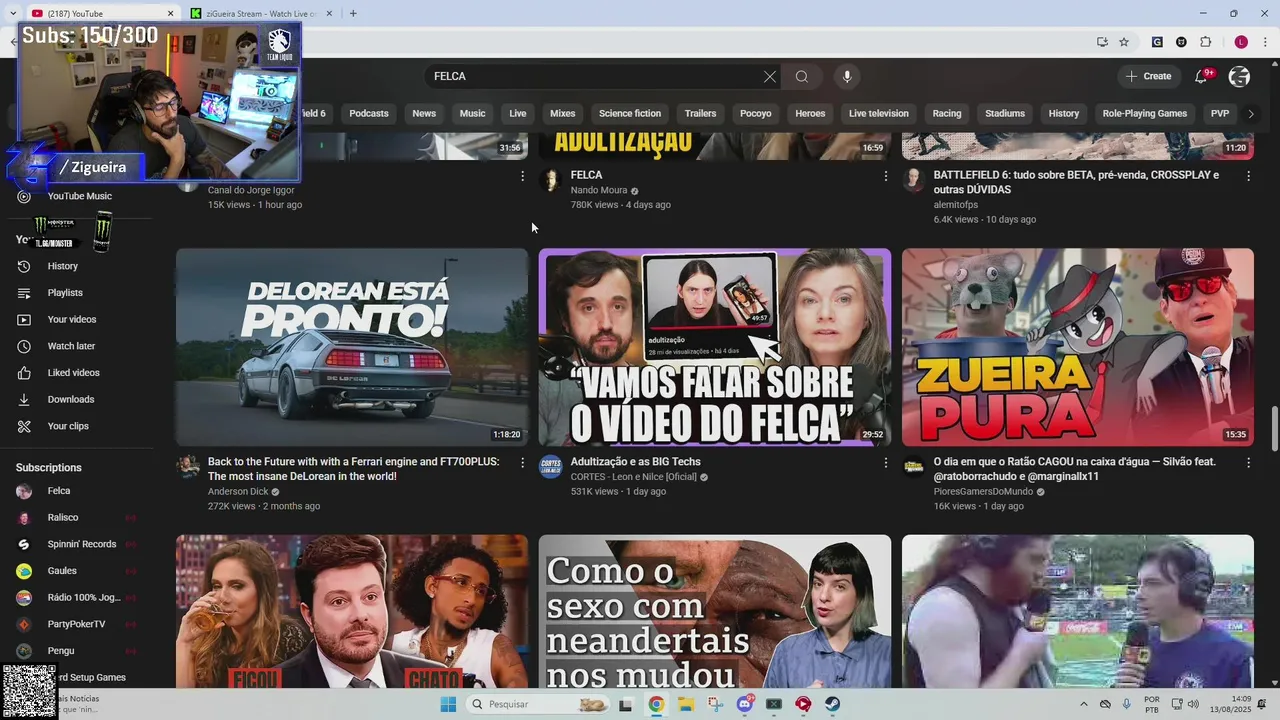Open options menu for Adultização e as BIG Techs
This screenshot has width=1280, height=720.
tap(885, 463)
